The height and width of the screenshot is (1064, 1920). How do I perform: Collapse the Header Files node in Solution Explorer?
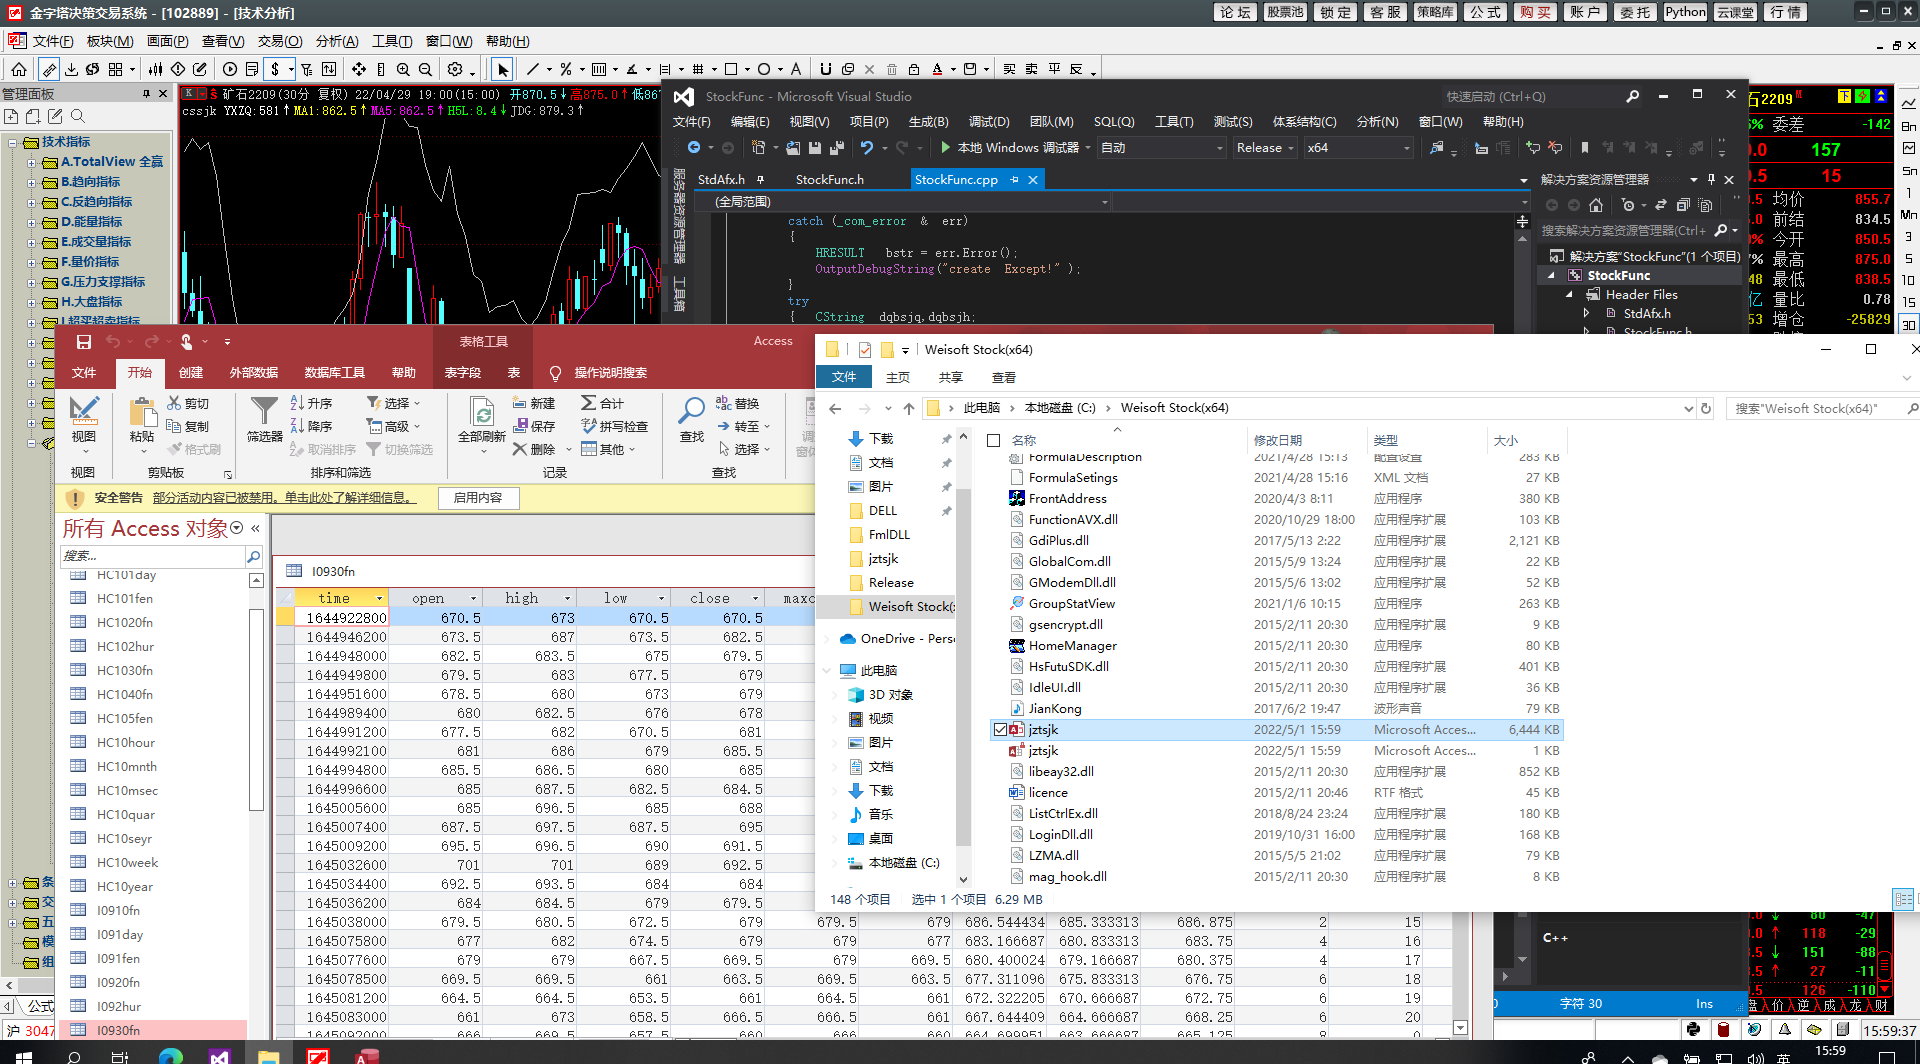click(1569, 295)
